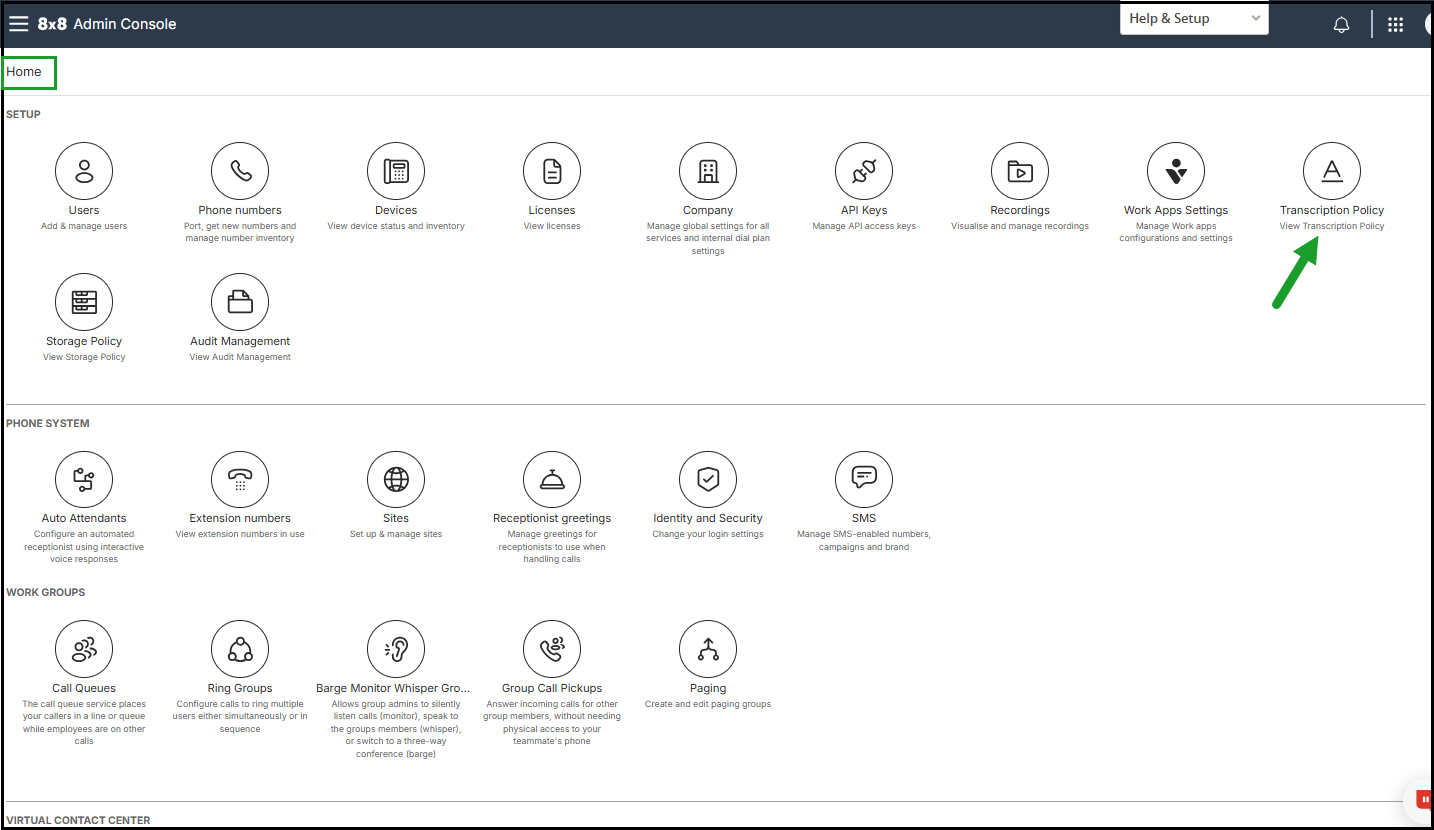Click 'Set up & manage sites' text

click(x=396, y=534)
